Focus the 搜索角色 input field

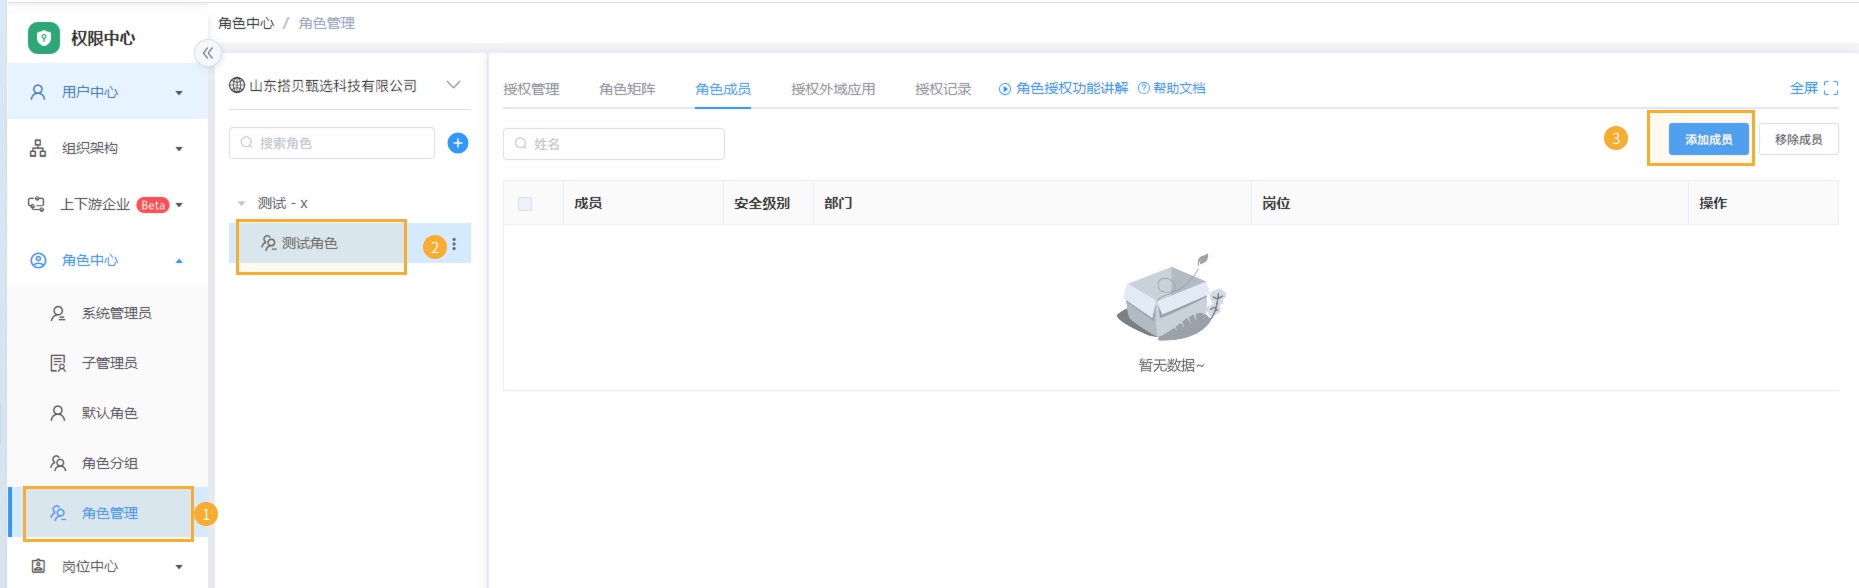click(332, 143)
